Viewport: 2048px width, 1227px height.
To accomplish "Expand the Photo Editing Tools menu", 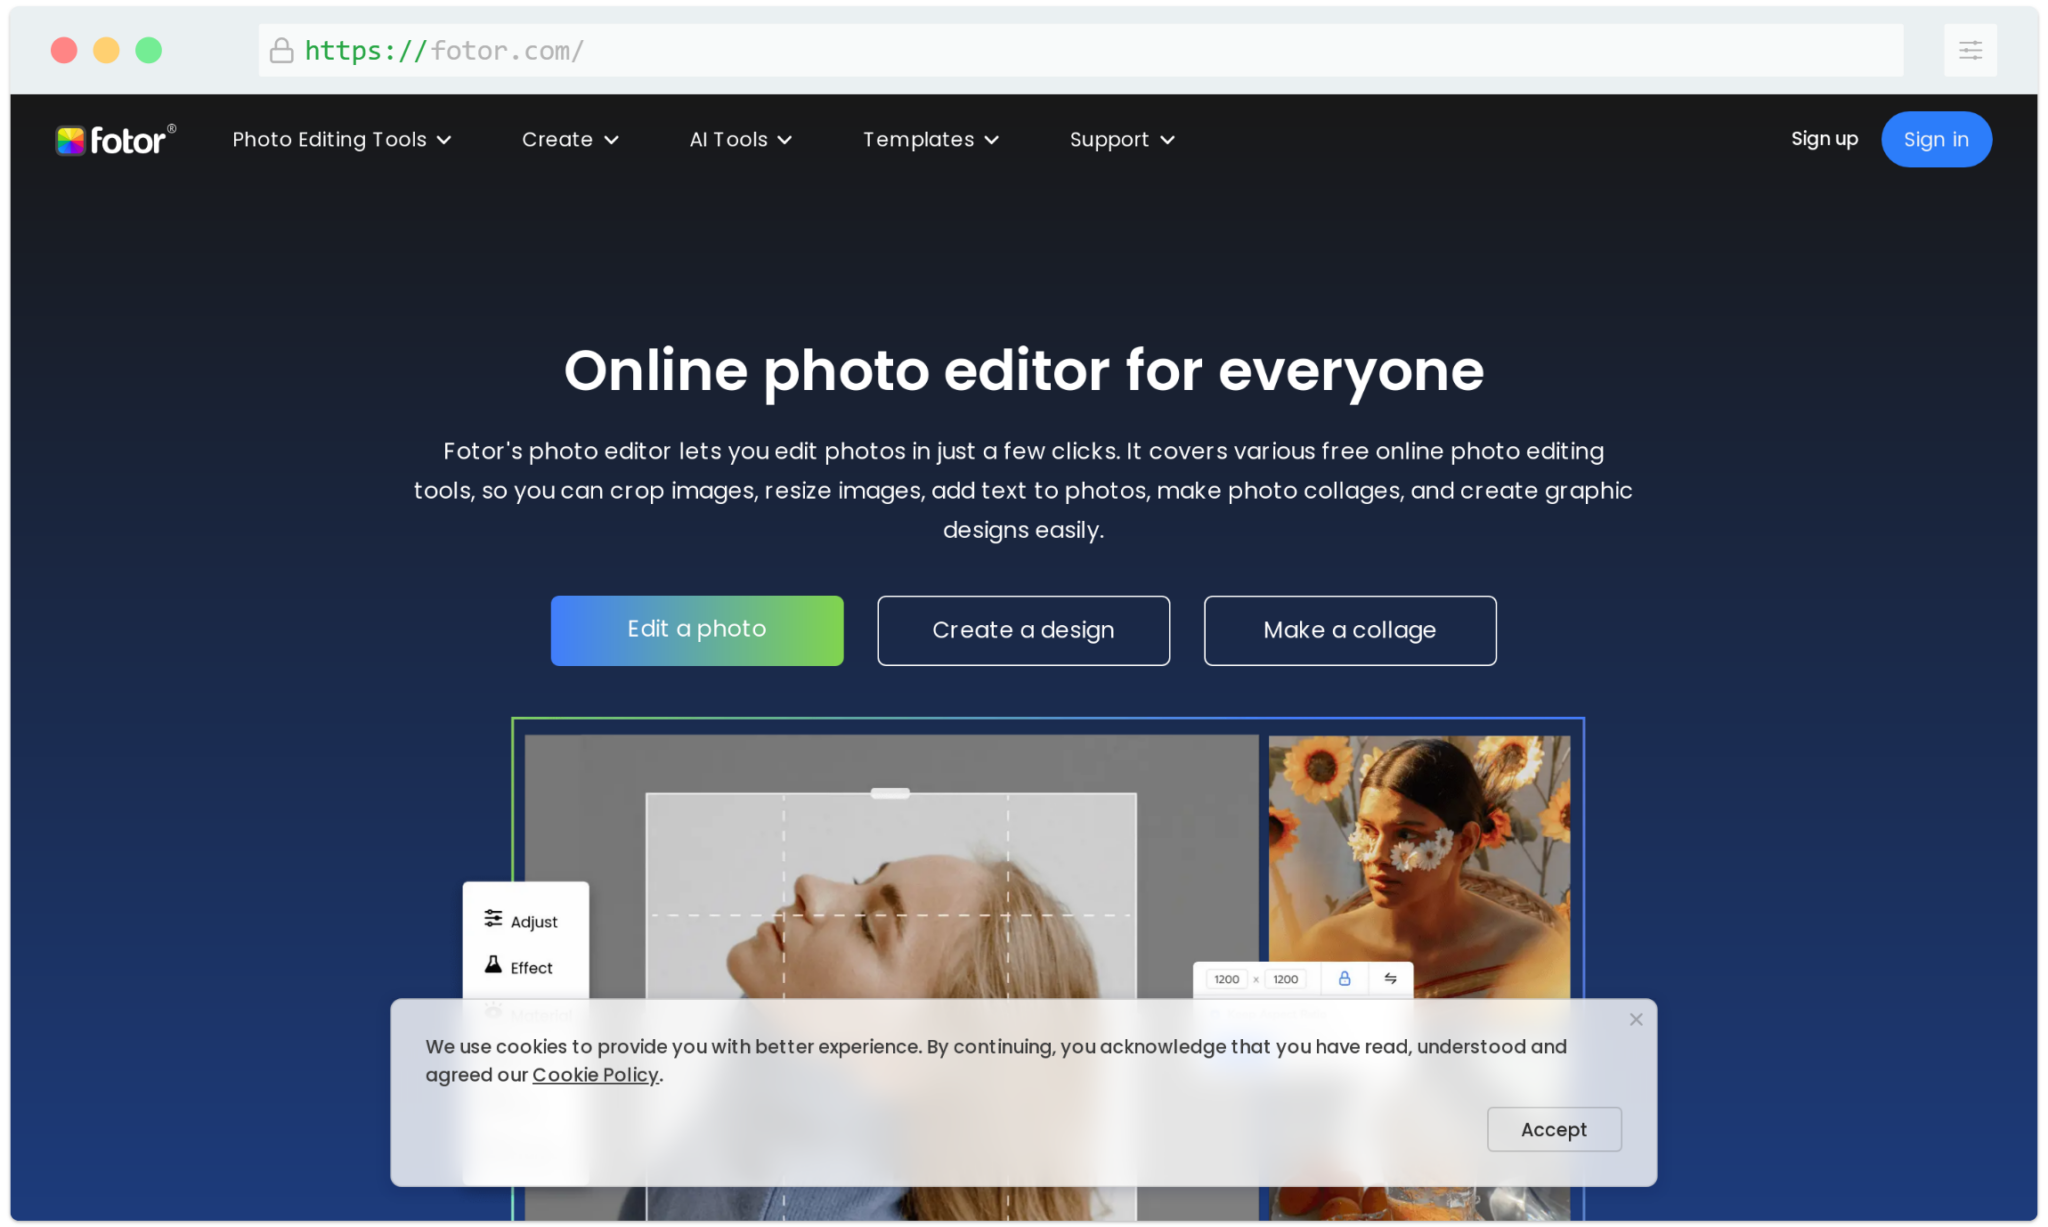I will [x=342, y=140].
